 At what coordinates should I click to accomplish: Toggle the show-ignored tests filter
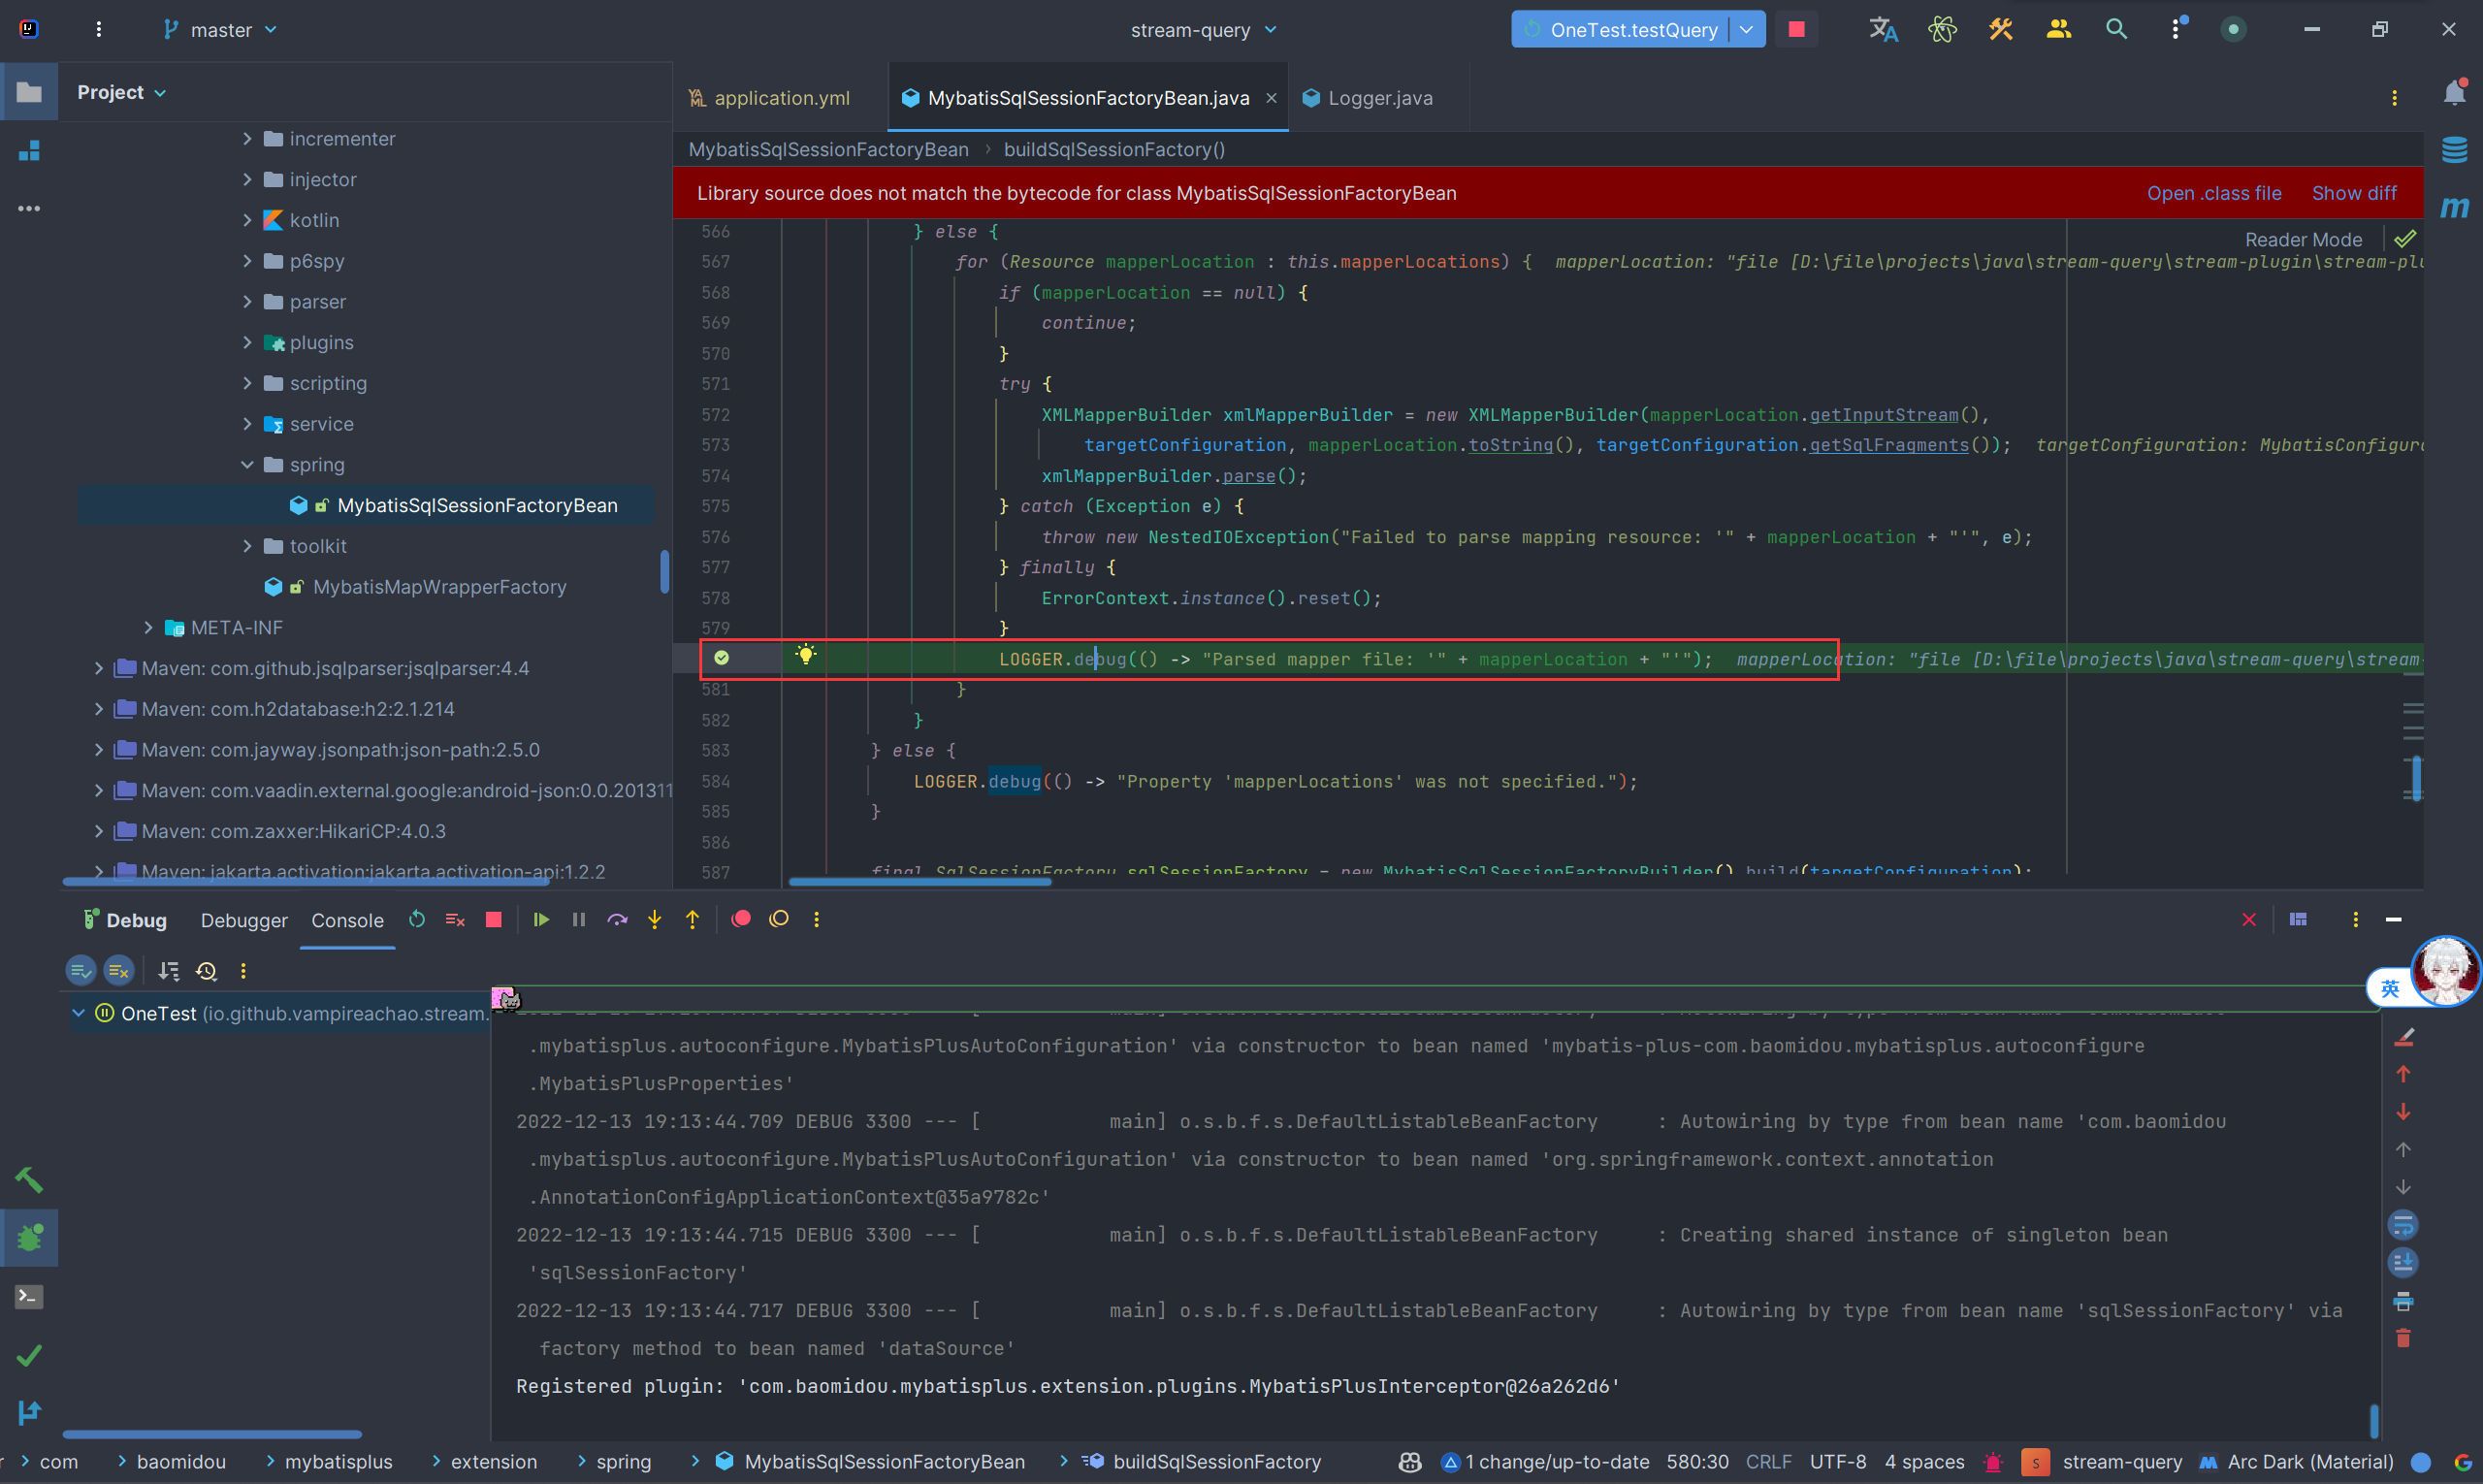[x=119, y=970]
